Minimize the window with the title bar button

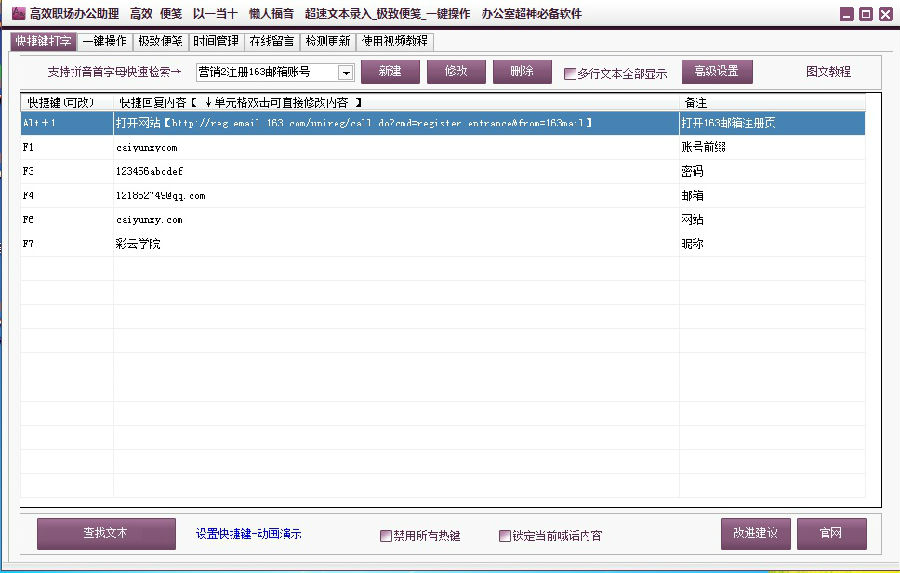pyautogui.click(x=846, y=14)
